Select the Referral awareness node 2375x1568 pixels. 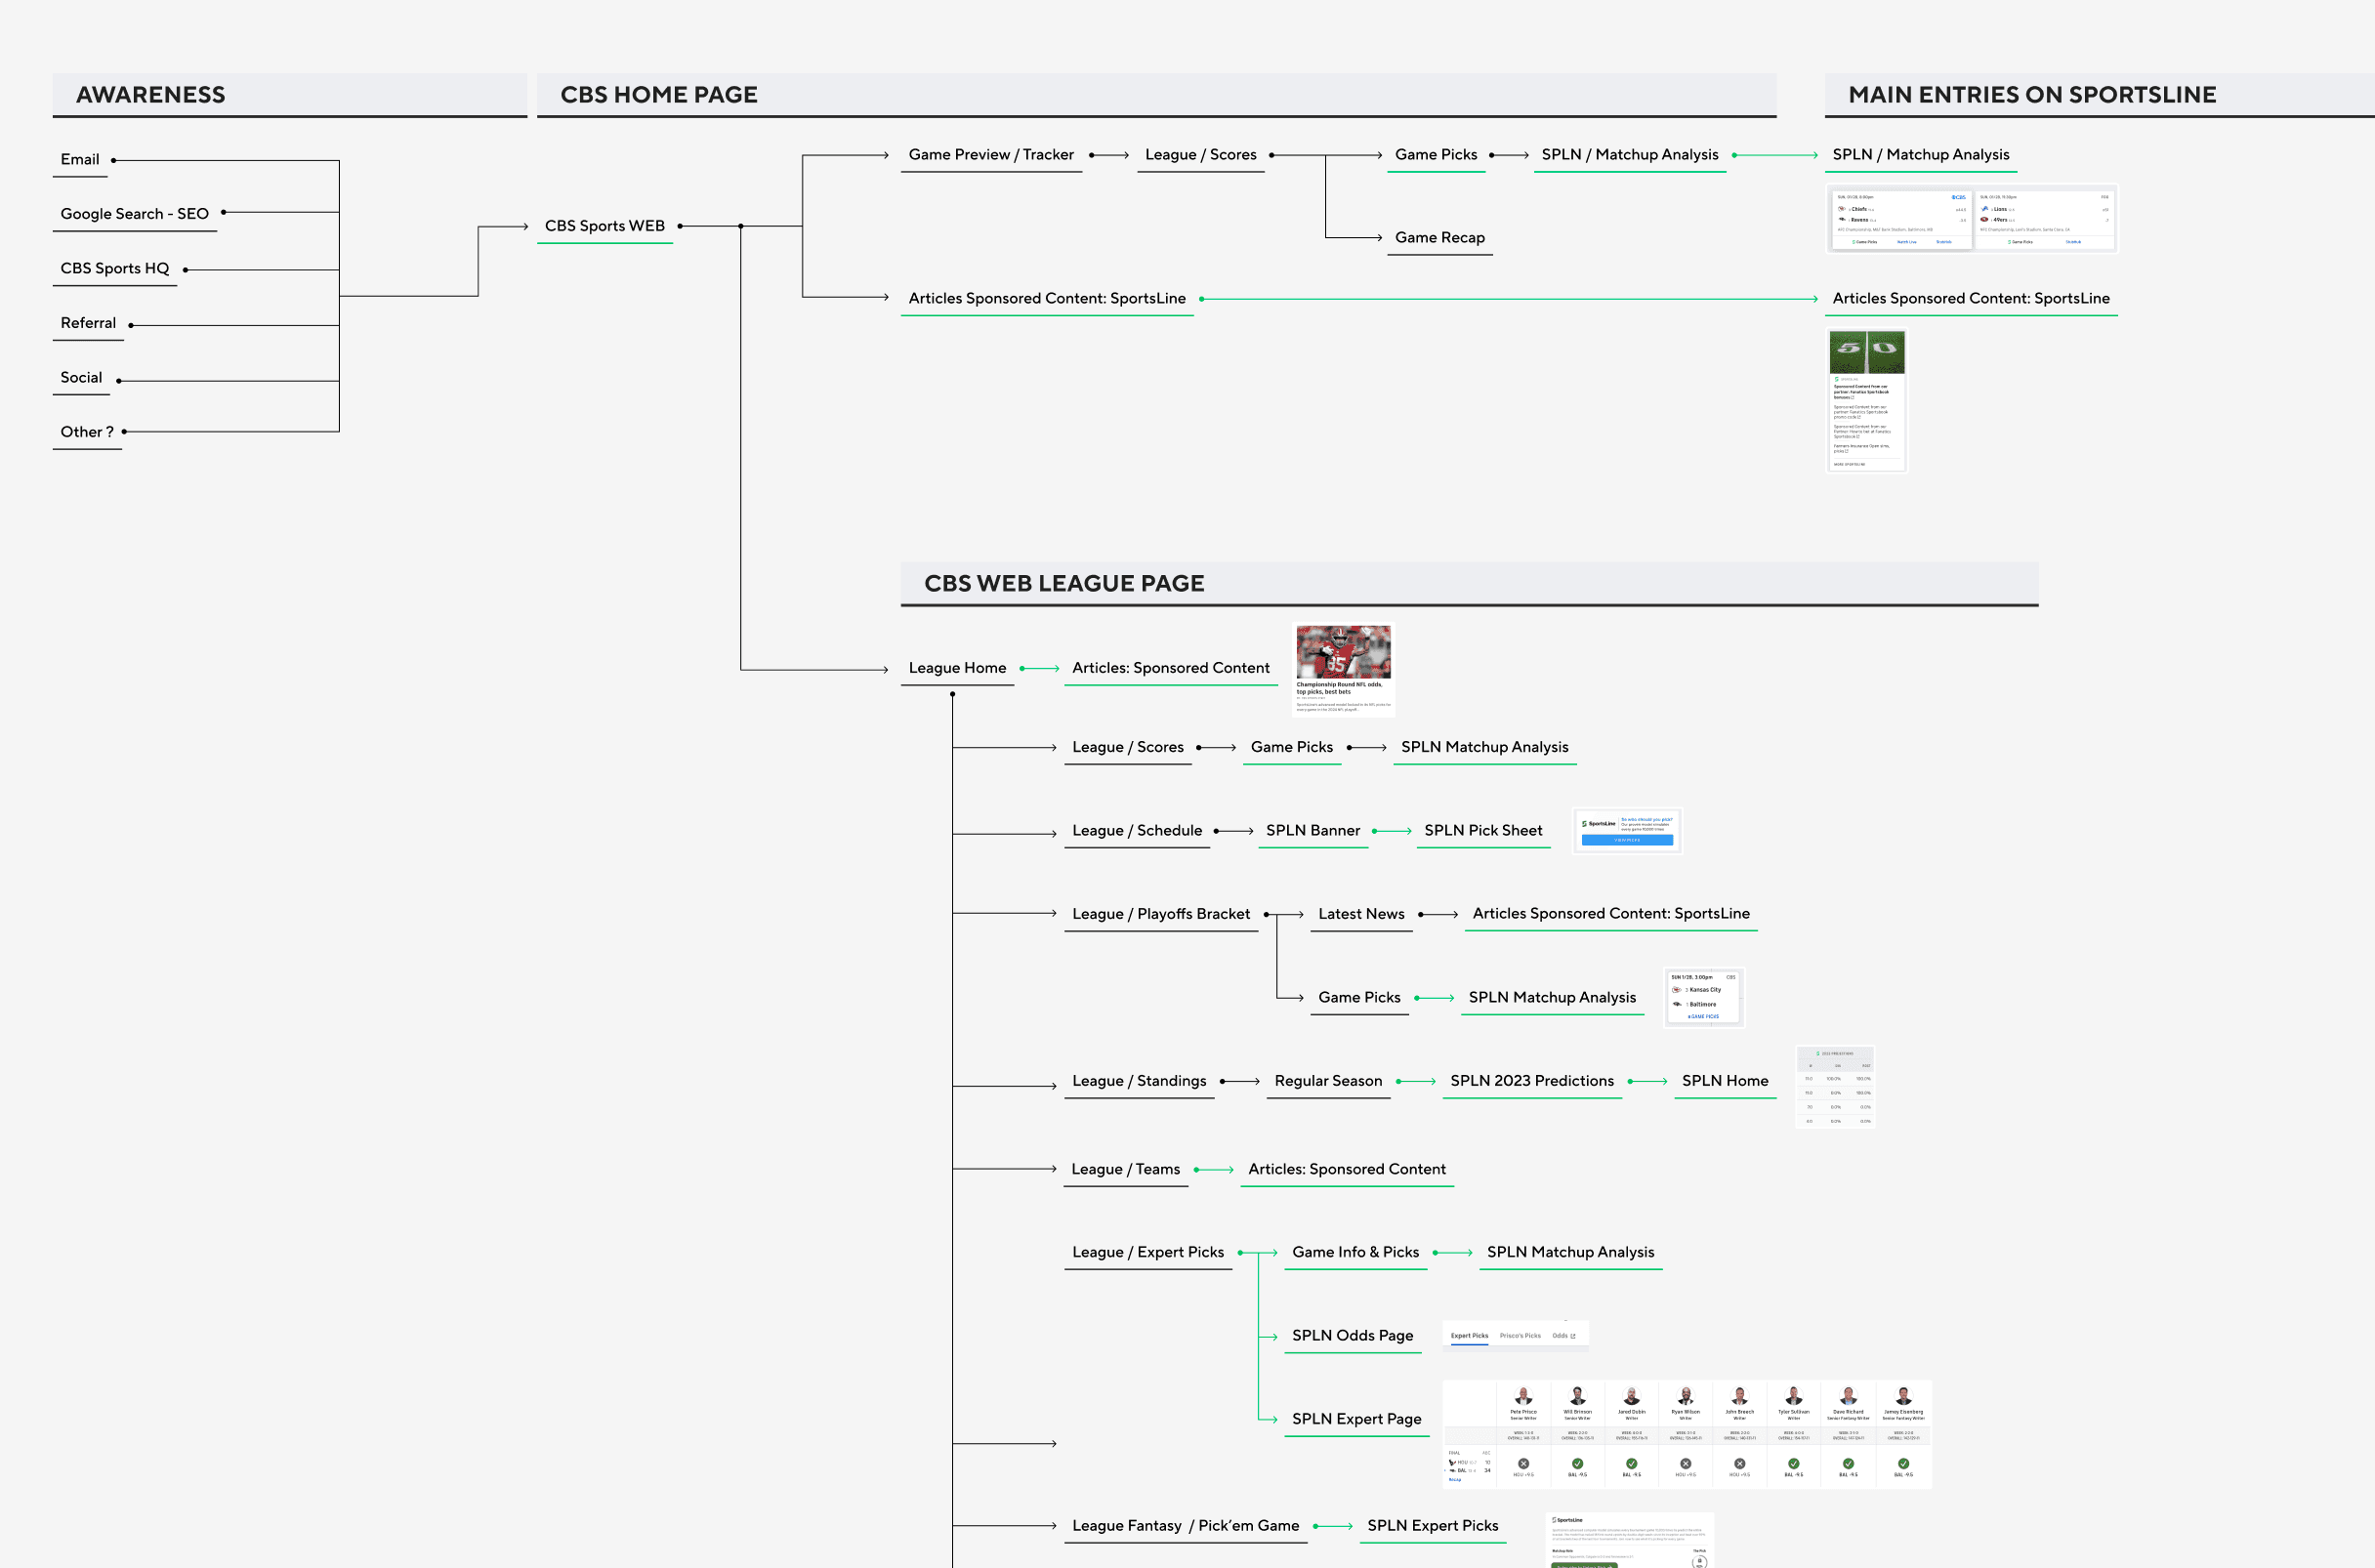pyautogui.click(x=88, y=323)
